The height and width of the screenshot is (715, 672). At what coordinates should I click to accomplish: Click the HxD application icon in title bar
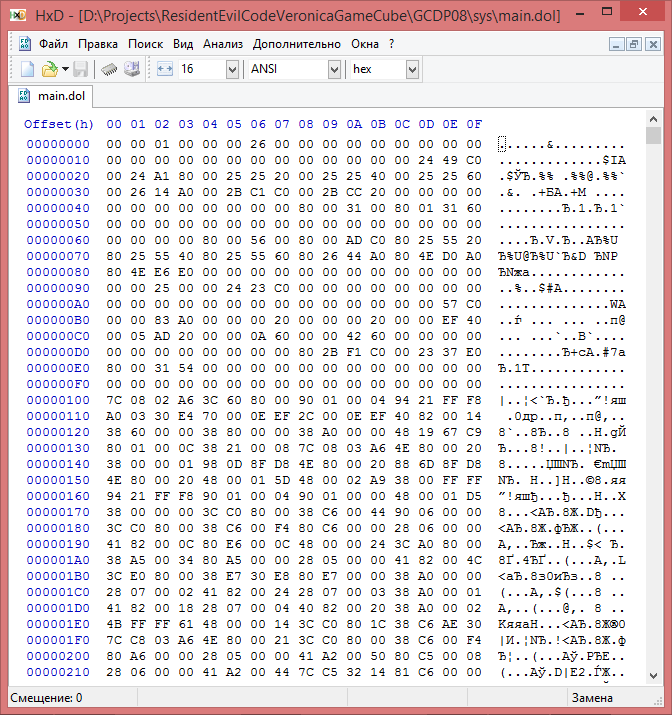tap(17, 16)
